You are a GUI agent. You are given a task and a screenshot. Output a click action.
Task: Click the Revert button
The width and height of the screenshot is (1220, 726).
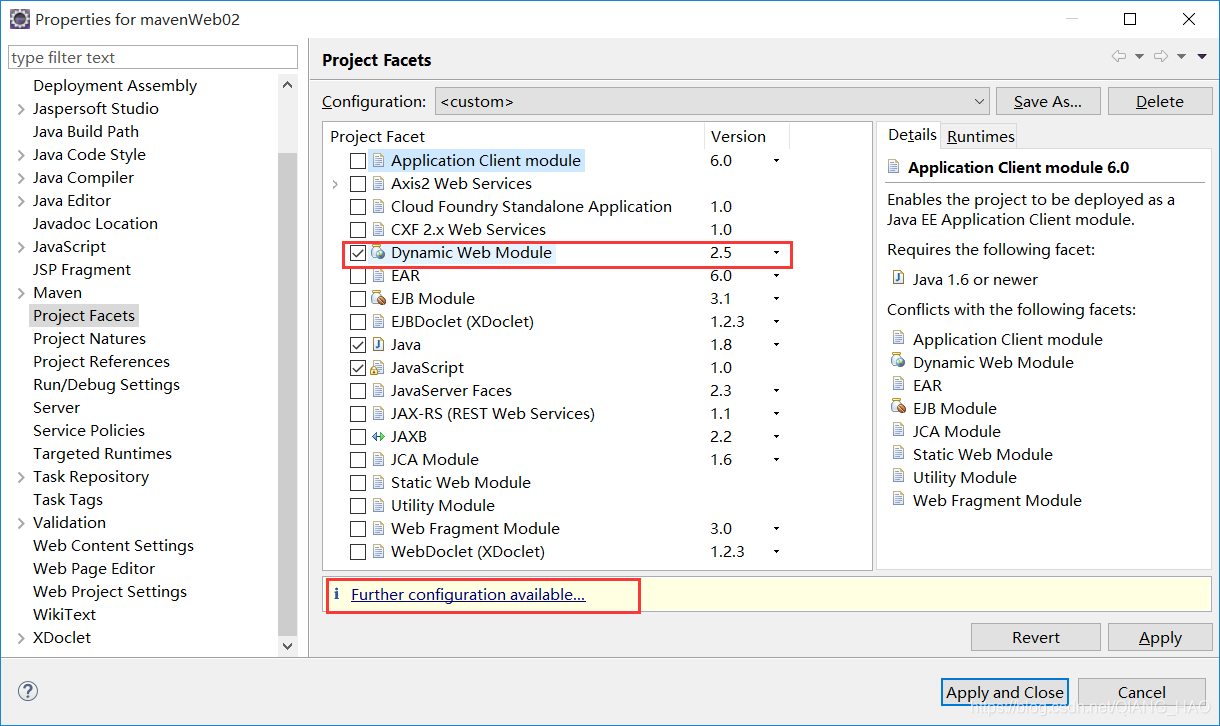(x=1036, y=637)
